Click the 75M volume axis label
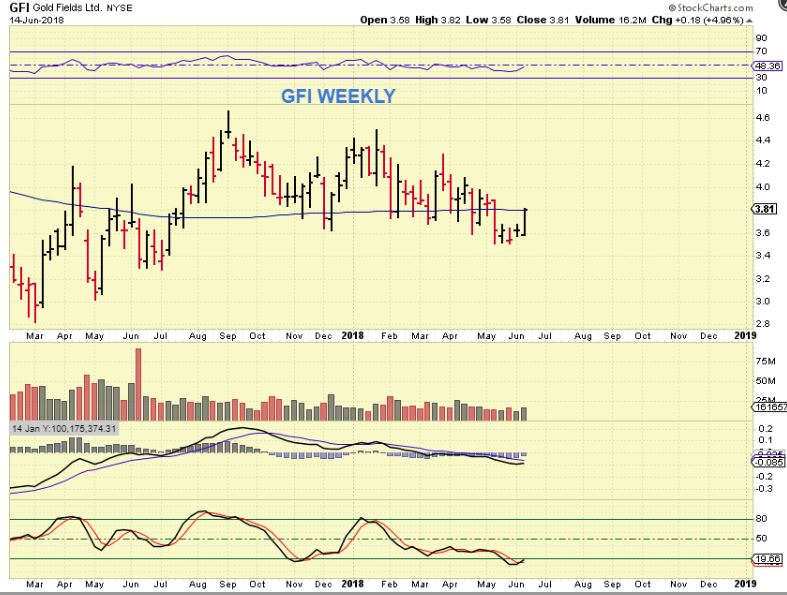Screen dimensions: 787x595 (x=765, y=362)
